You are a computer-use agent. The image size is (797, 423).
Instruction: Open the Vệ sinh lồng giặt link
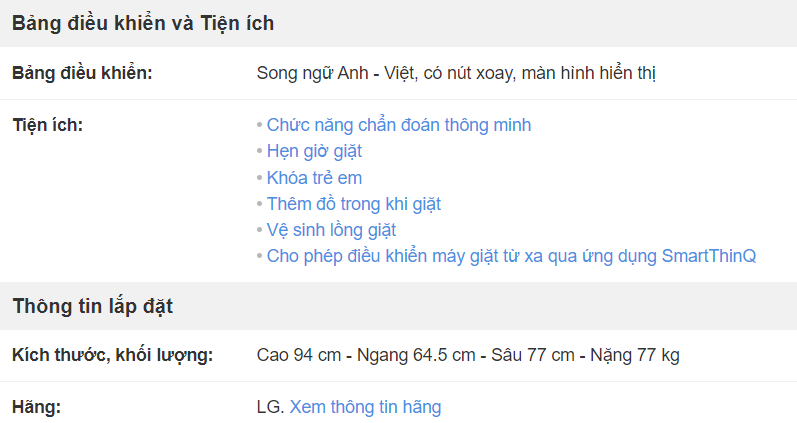331,230
